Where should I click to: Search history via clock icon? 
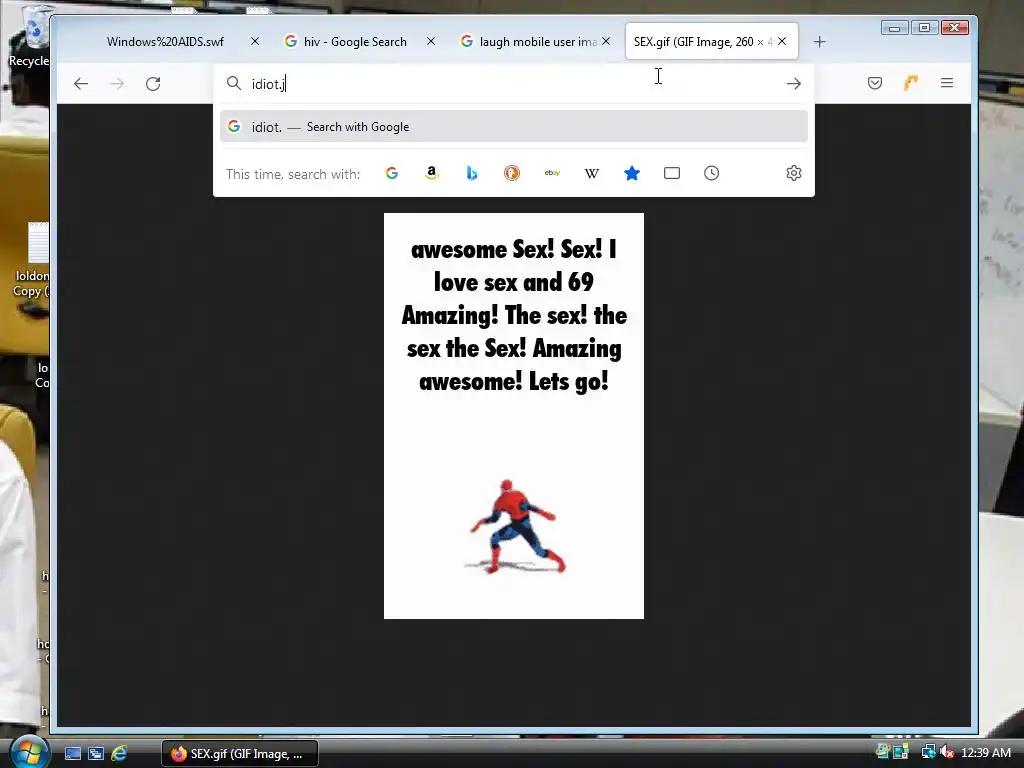pyautogui.click(x=712, y=173)
